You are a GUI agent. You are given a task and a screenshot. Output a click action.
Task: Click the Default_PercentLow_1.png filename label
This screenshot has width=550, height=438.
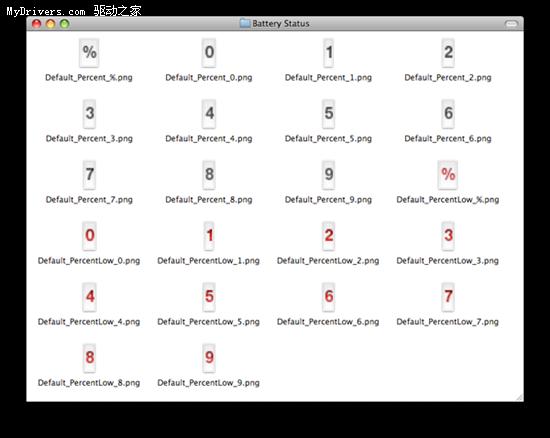point(208,261)
